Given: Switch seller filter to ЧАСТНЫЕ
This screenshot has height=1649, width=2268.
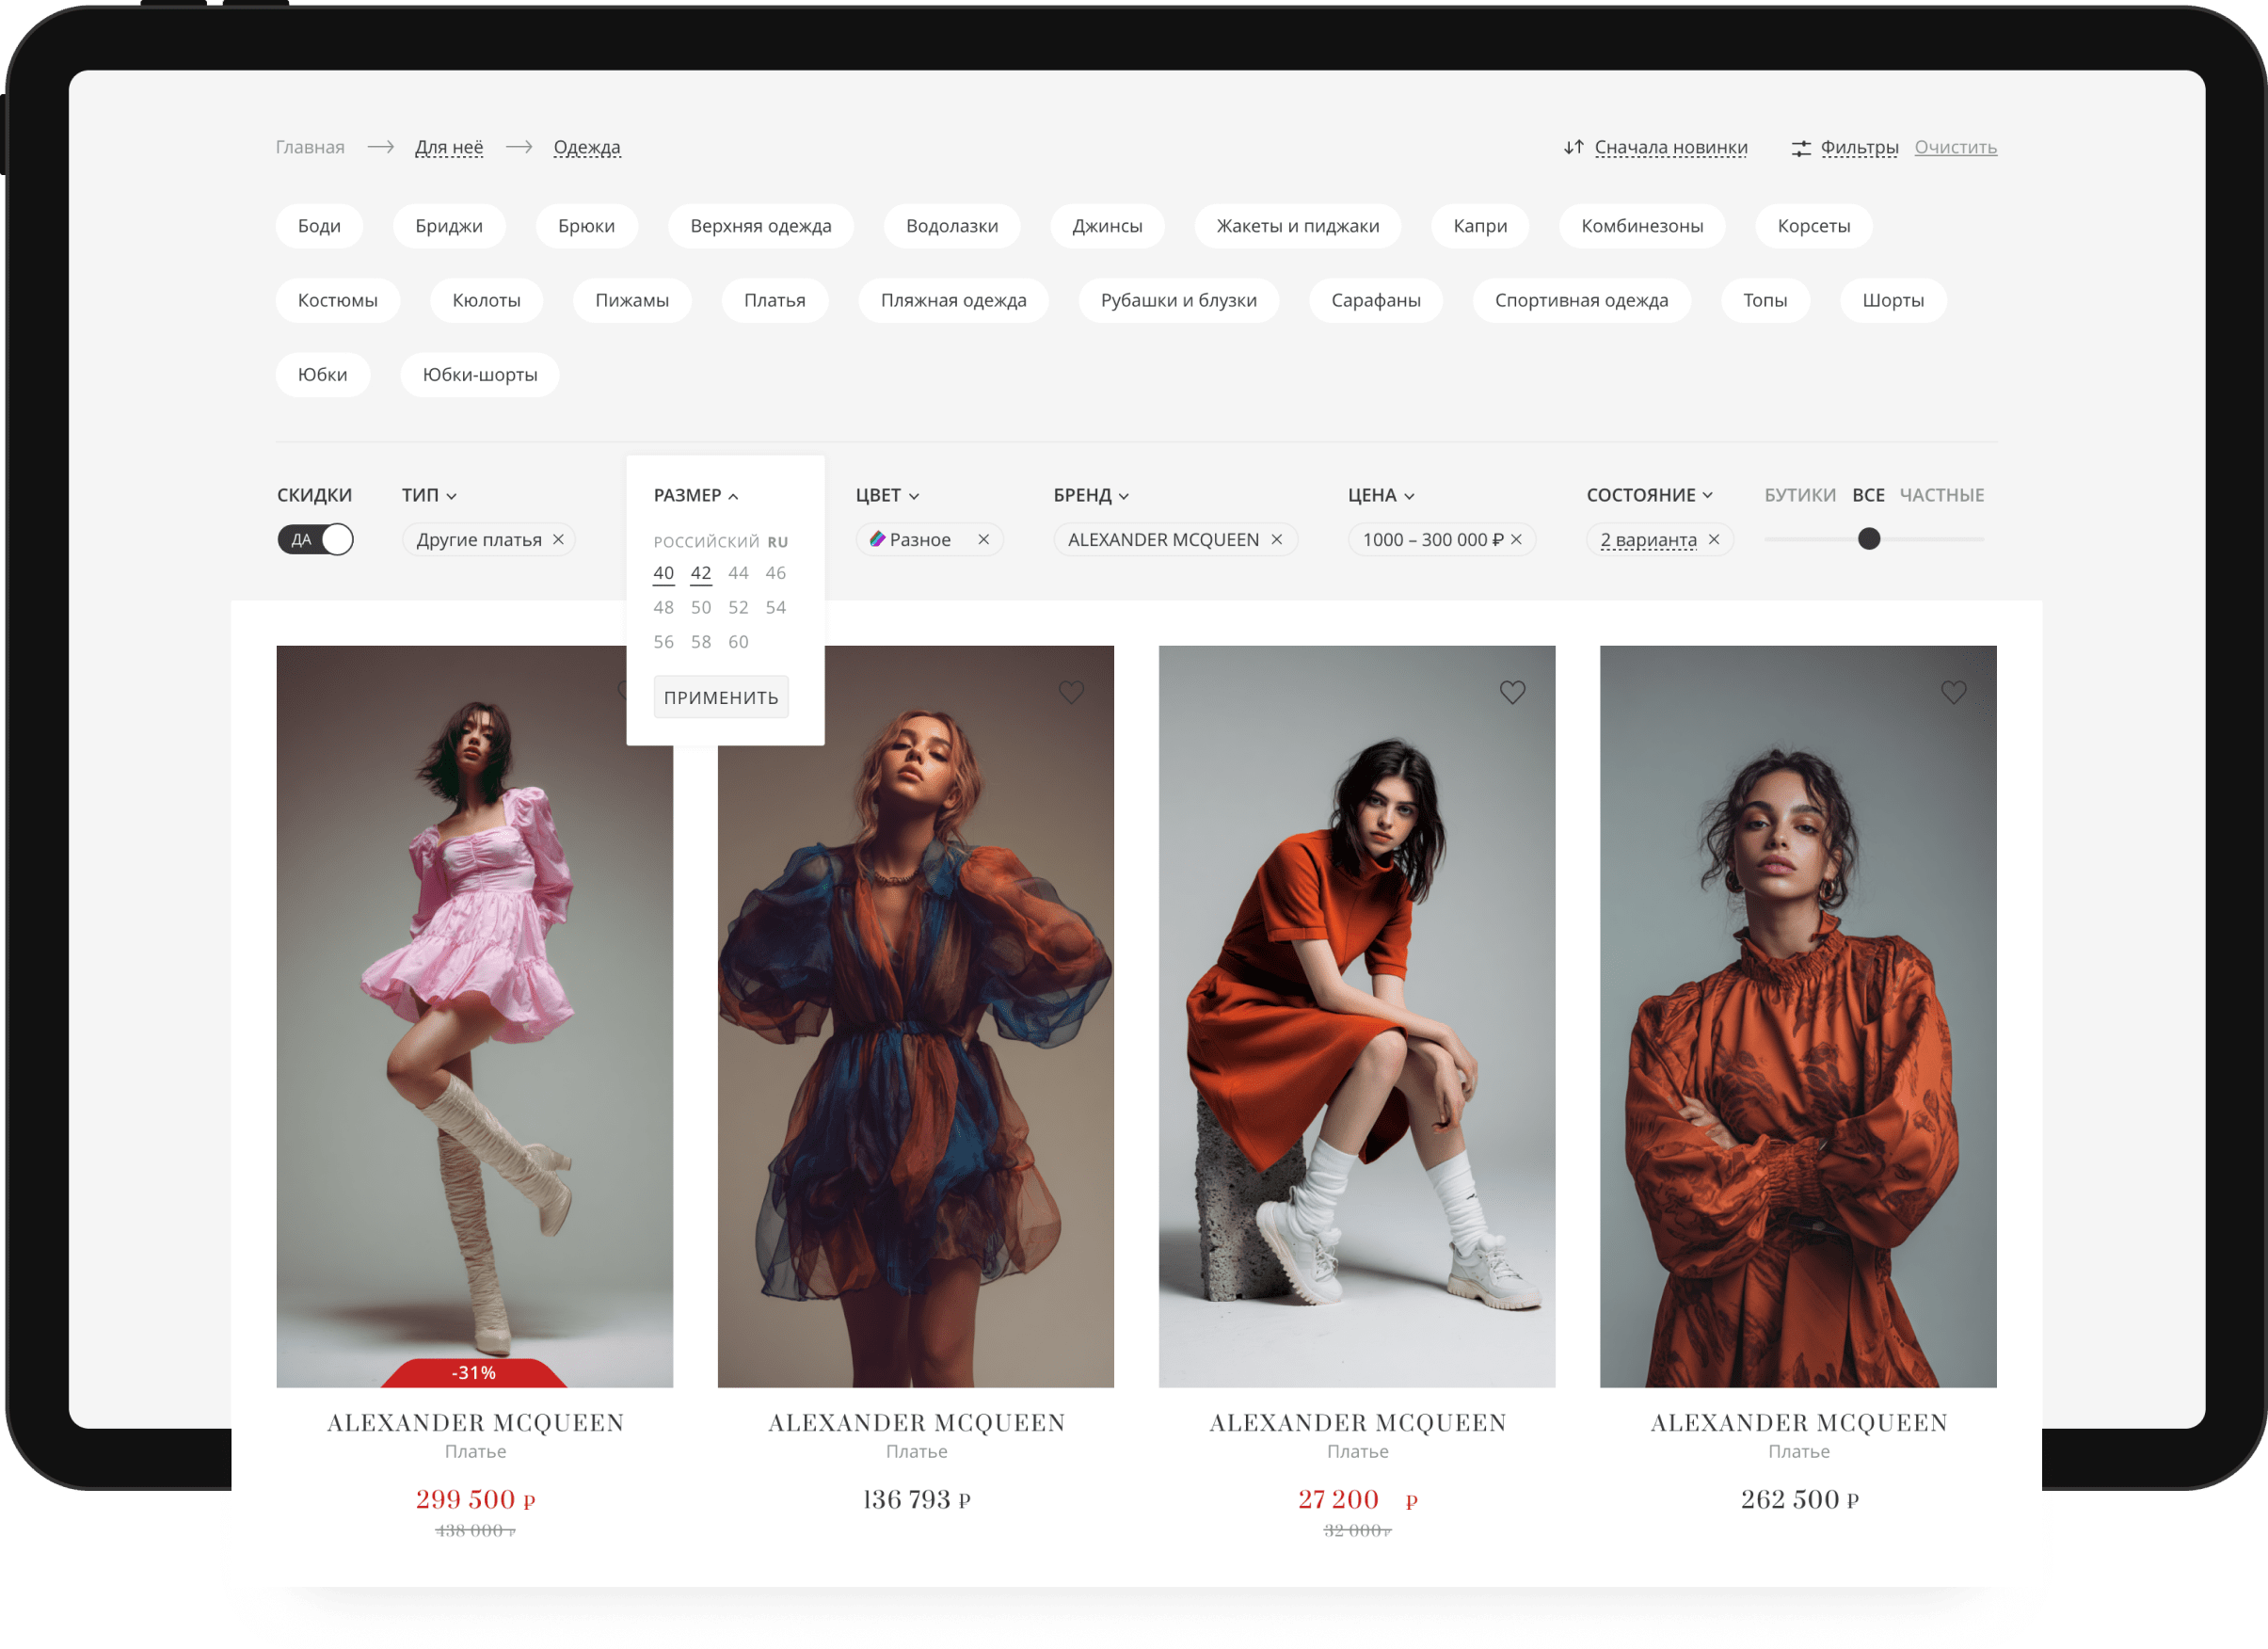Looking at the screenshot, I should click(1941, 495).
